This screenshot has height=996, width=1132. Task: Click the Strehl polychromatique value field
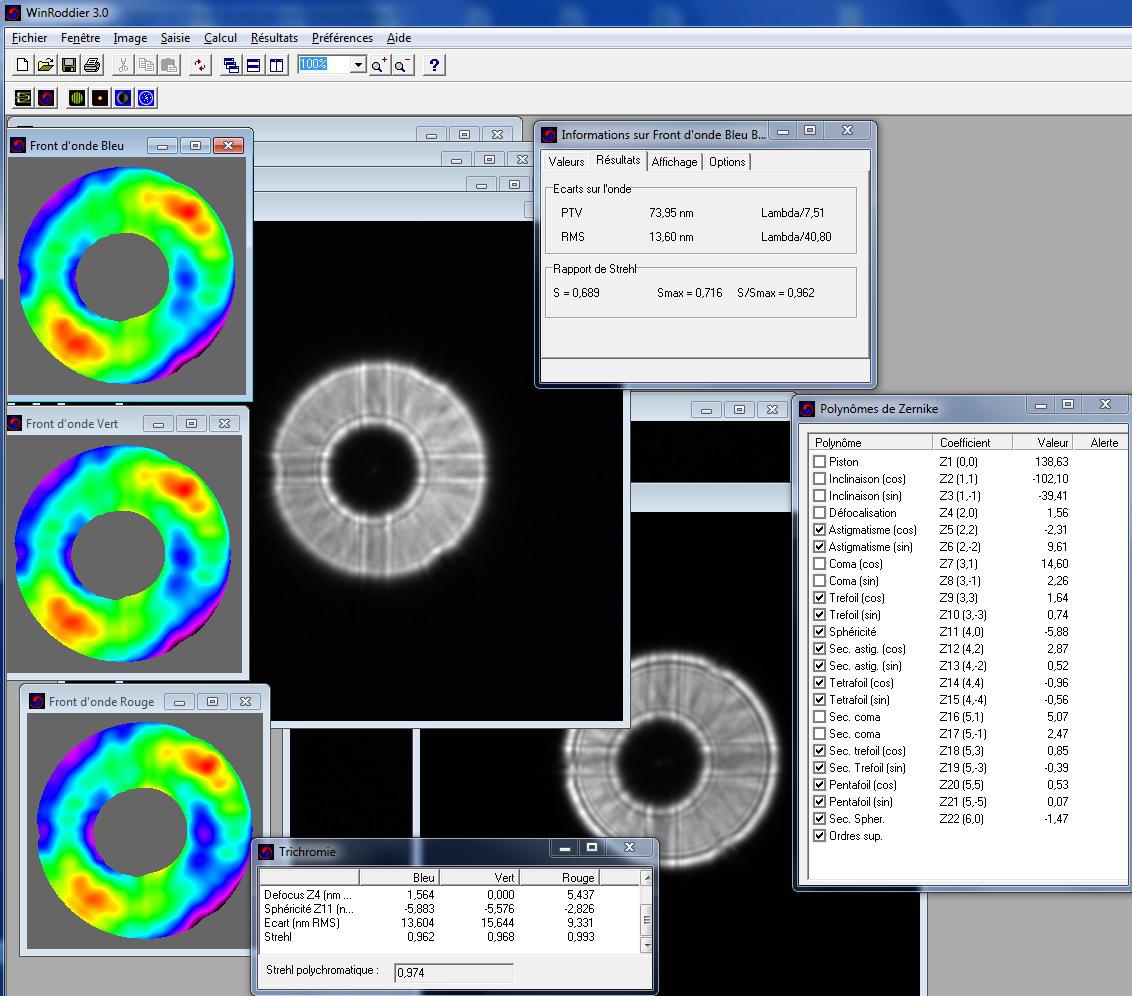click(x=454, y=972)
